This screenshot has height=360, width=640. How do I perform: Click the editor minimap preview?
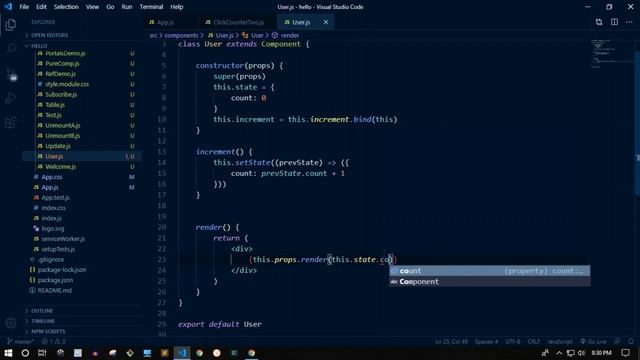pyautogui.click(x=611, y=54)
